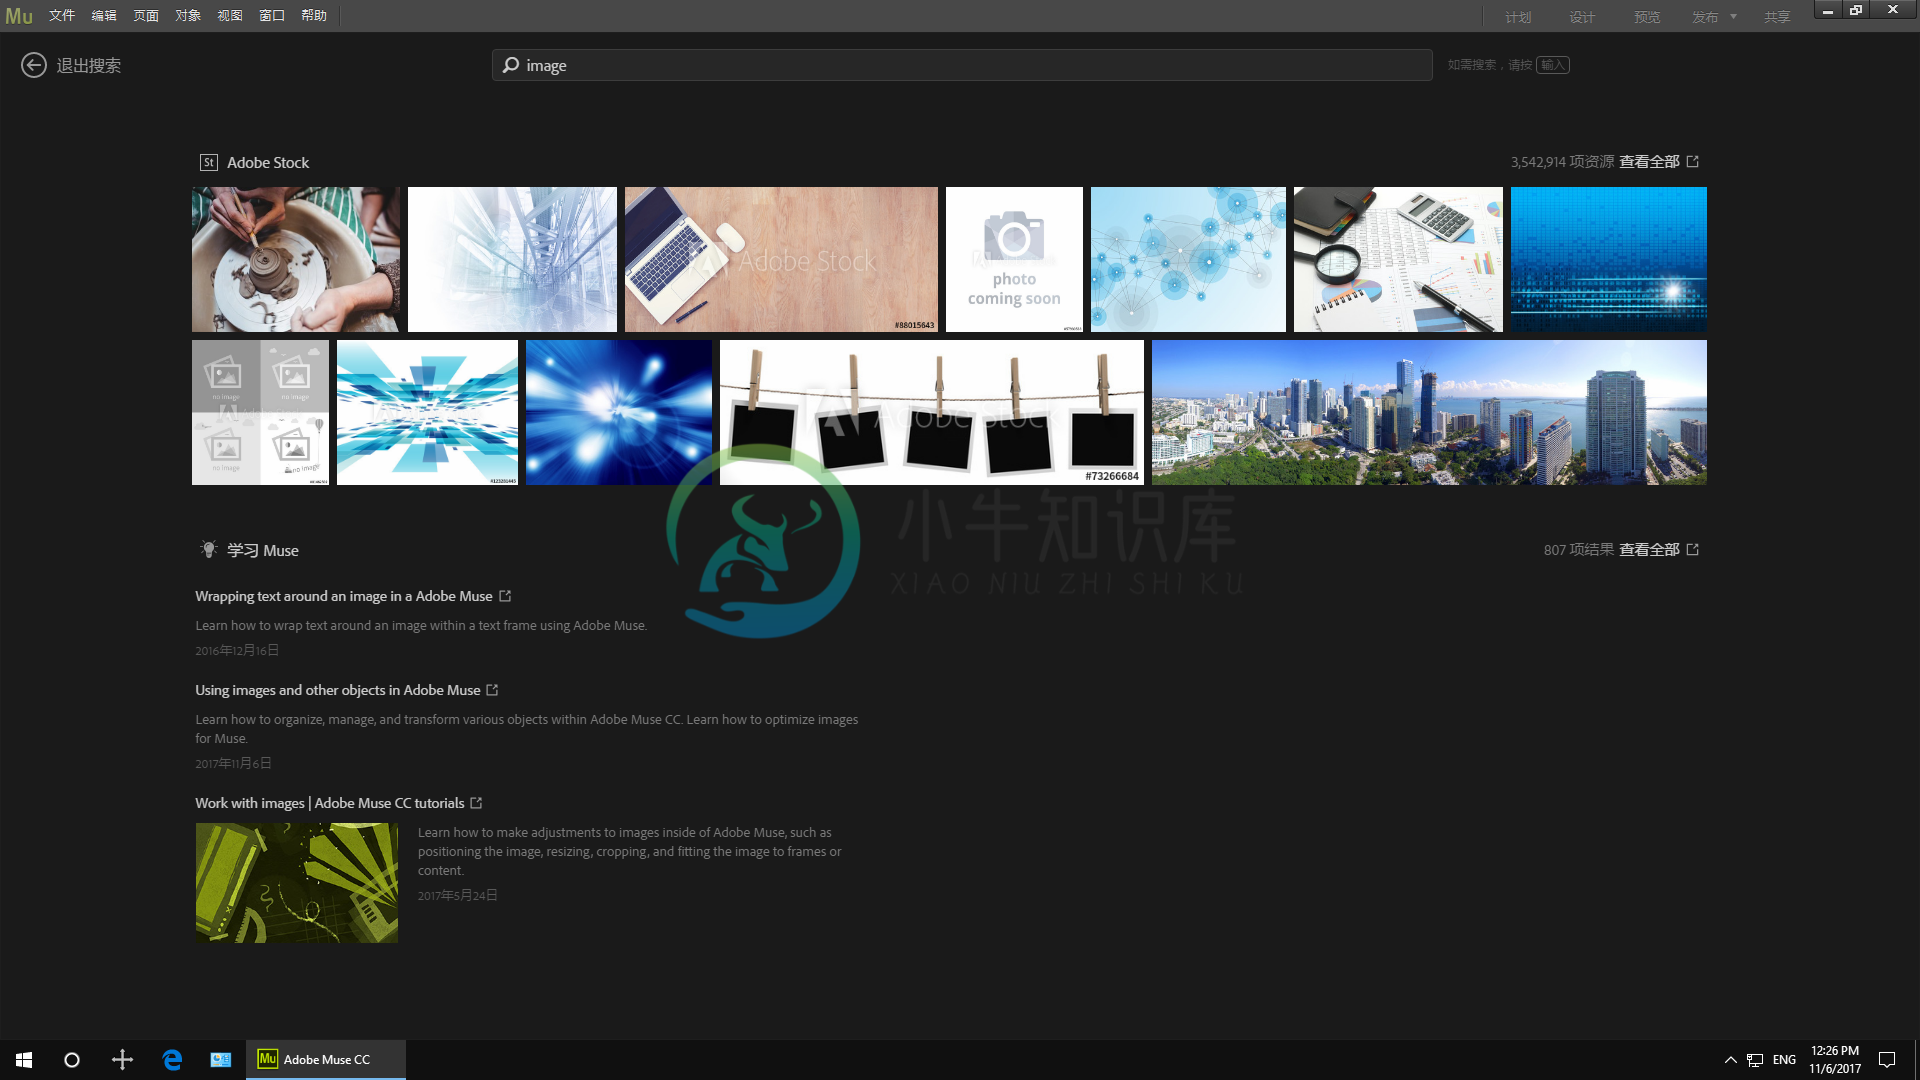
Task: Click the taskbar crosshair move icon
Action: pos(122,1060)
